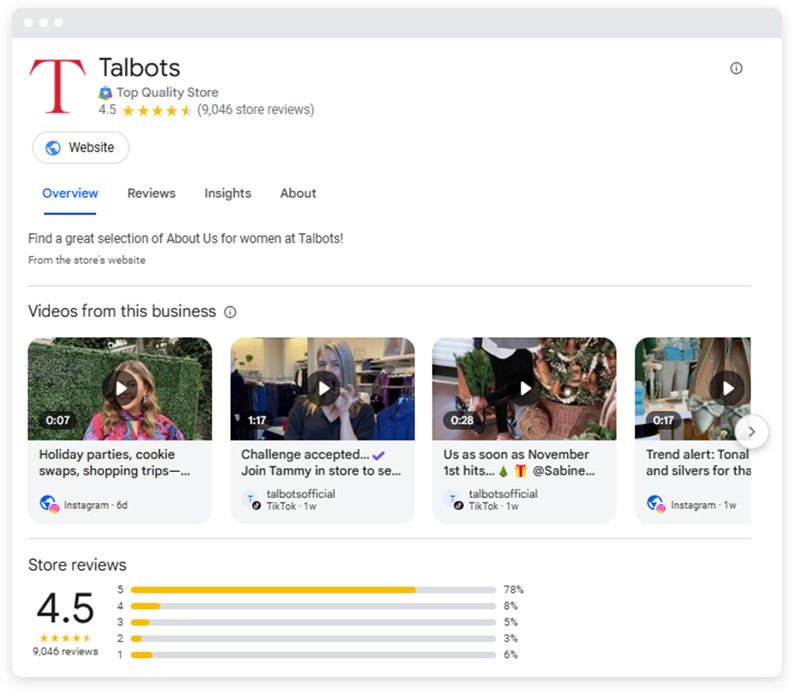Click the Challenge accepted video title text
Viewport: 794px width, 693px height.
pos(321,463)
